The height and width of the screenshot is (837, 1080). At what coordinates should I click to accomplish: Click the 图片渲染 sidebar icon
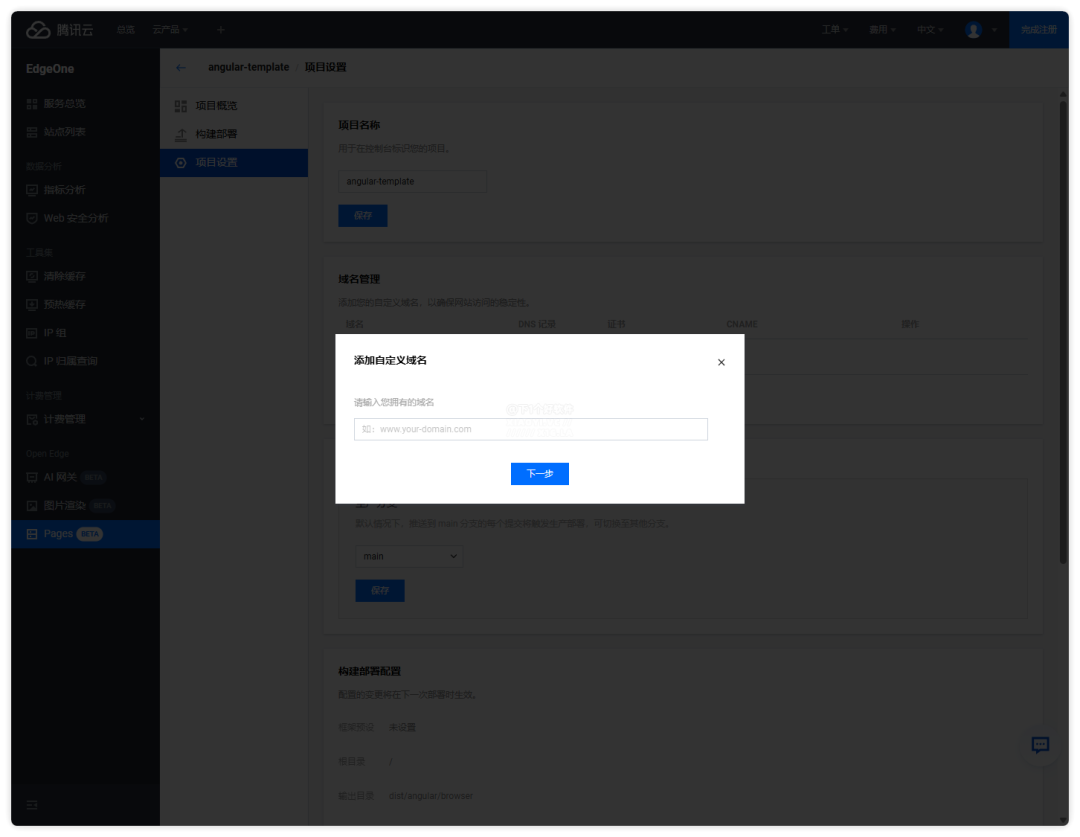pyautogui.click(x=32, y=505)
